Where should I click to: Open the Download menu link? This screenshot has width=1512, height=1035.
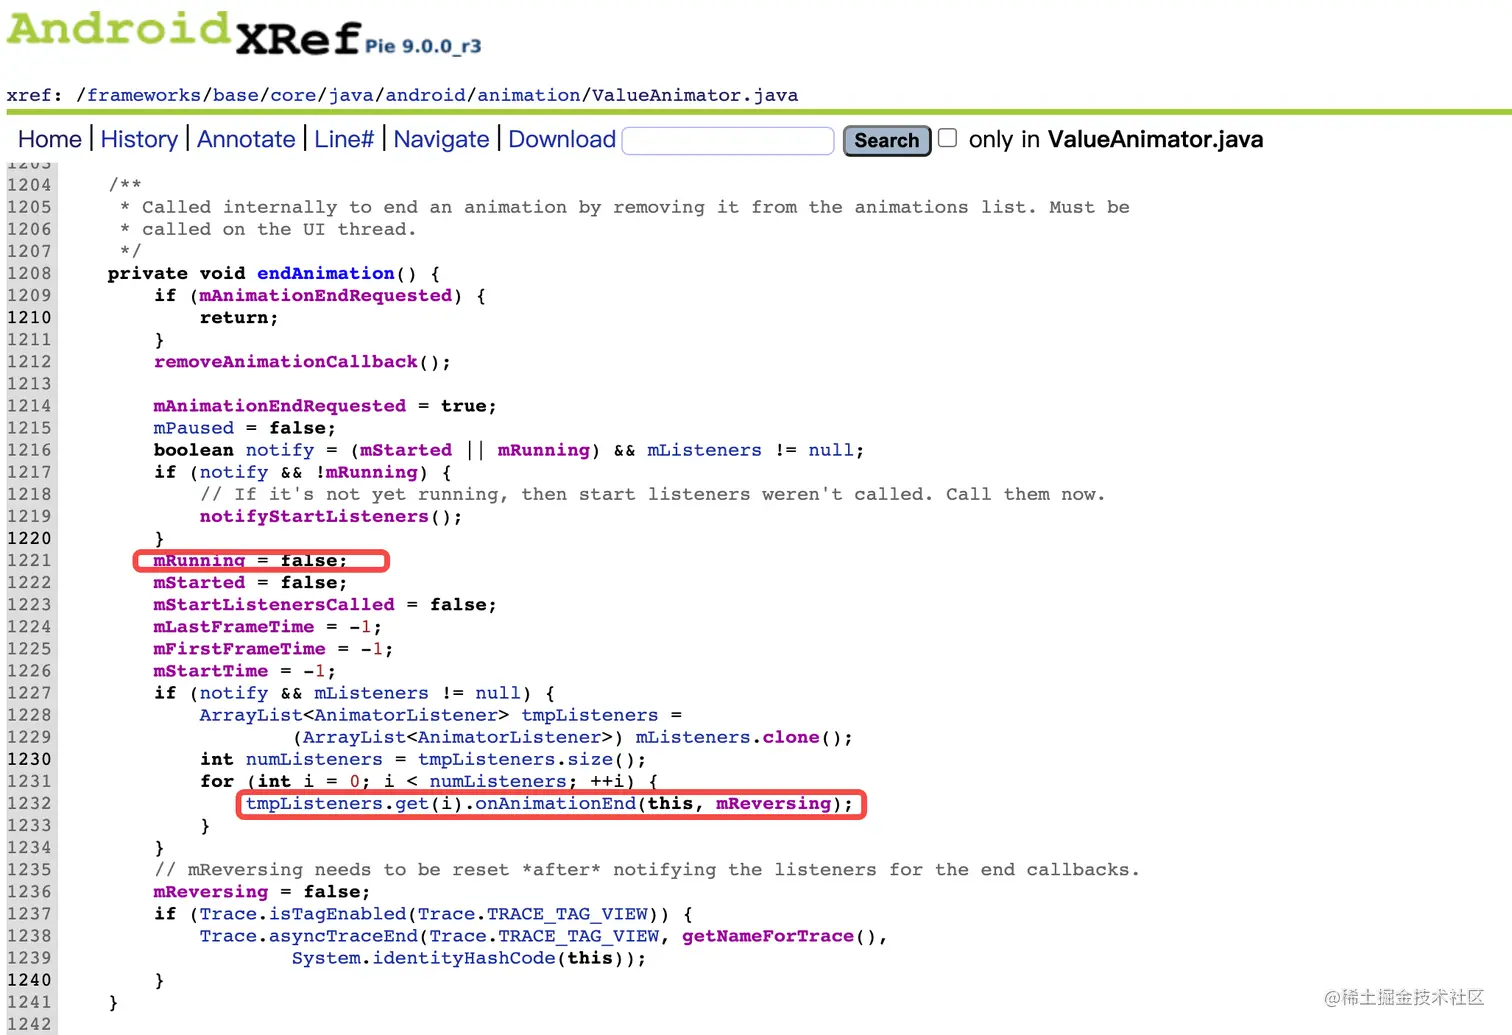562,140
